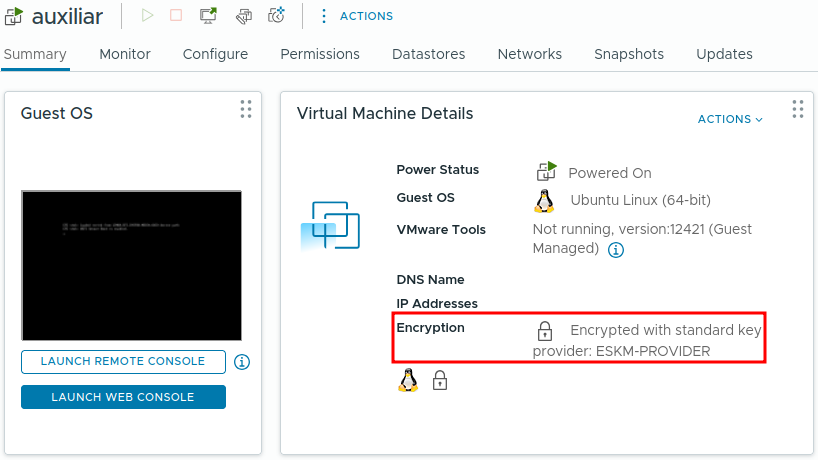Click Guest OS card drag handle
The height and width of the screenshot is (460, 818).
(246, 109)
